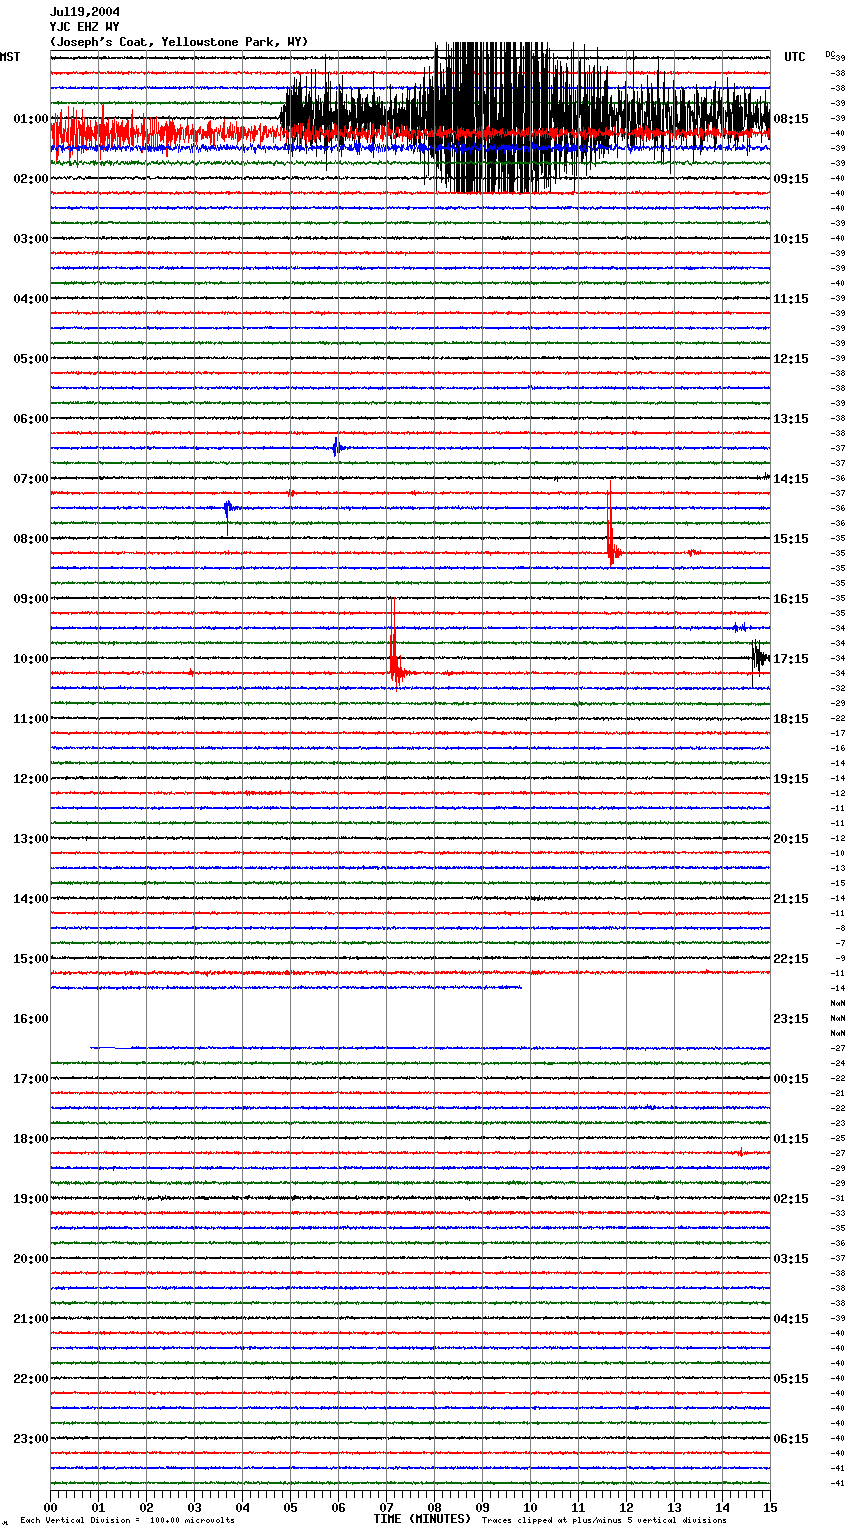The image size is (850, 1534).
Task: Click the 07:00 MST time label
Action: [x=31, y=479]
